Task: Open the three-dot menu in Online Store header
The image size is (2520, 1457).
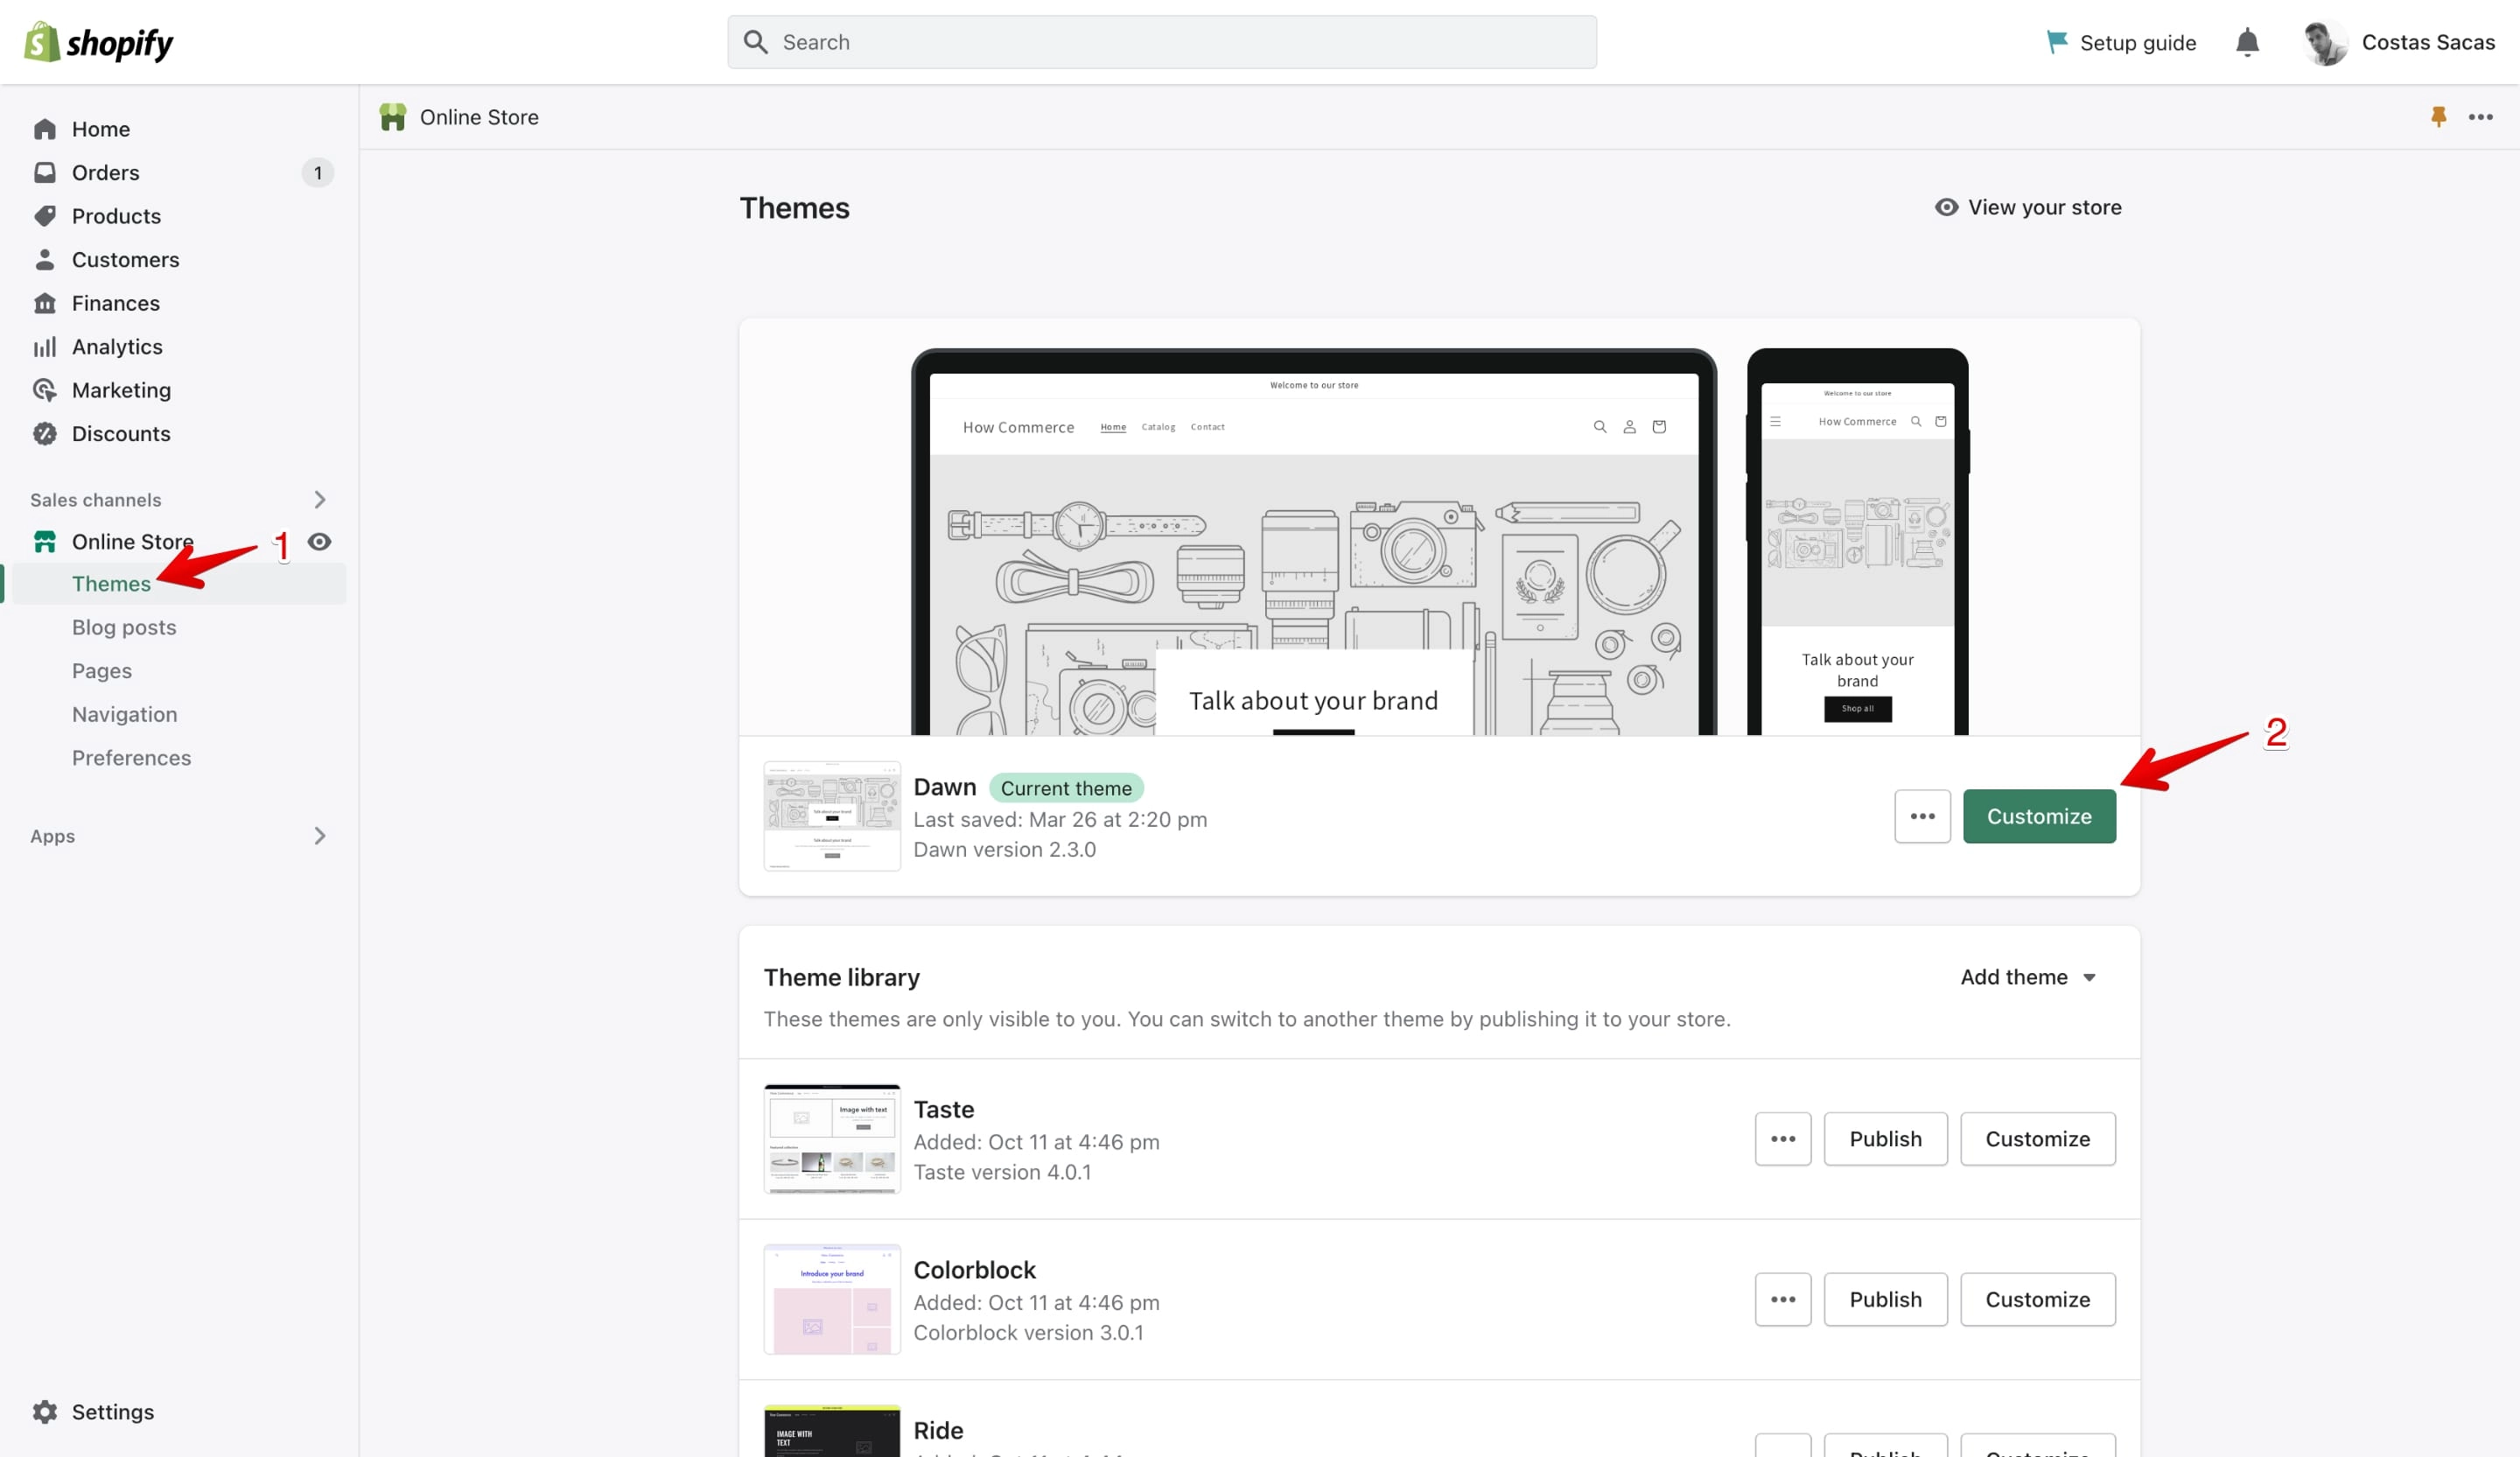Action: [2480, 117]
